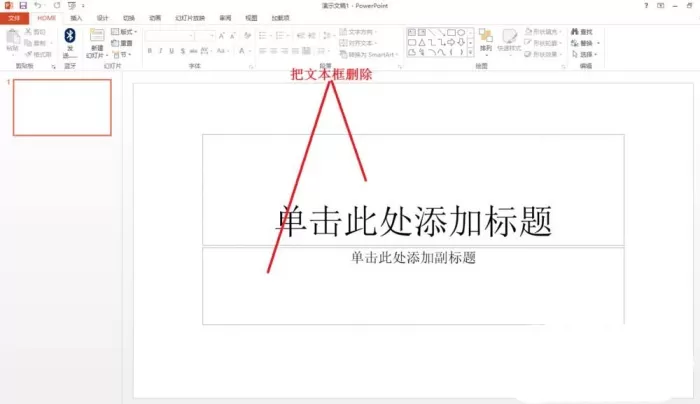Open the slide Layout dropdown
Screen dimensions: 700x404
point(124,32)
